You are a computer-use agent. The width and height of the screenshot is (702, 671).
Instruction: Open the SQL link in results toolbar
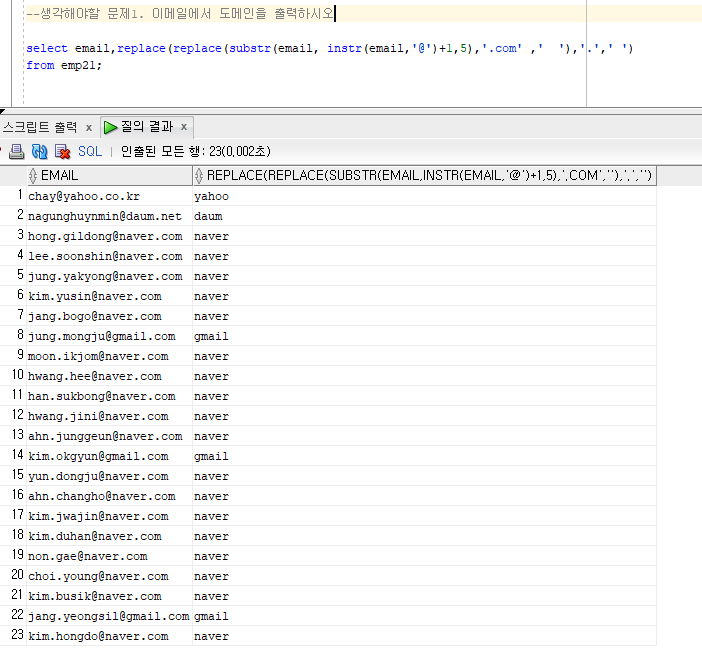90,151
